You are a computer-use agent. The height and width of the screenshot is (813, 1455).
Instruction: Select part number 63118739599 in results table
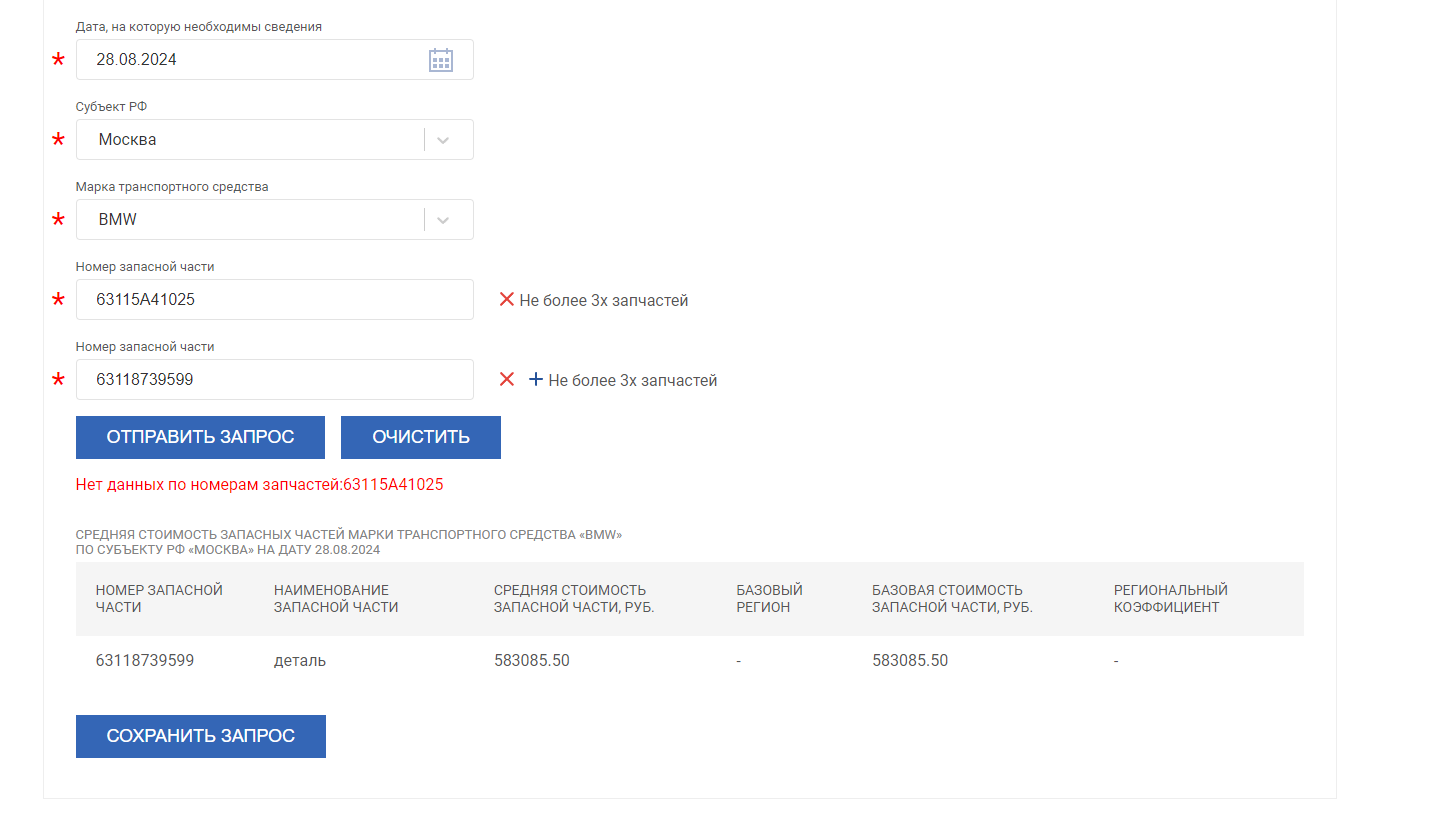(x=145, y=661)
